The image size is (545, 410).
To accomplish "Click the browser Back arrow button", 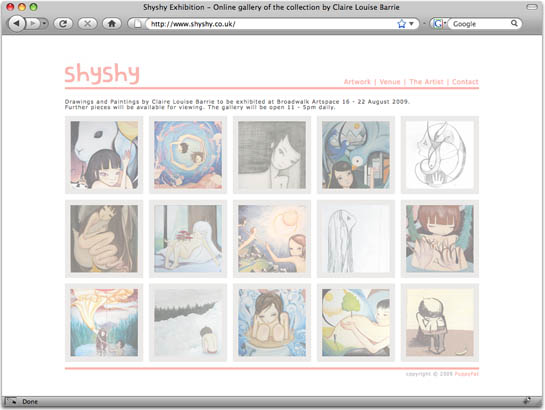I will pos(17,24).
